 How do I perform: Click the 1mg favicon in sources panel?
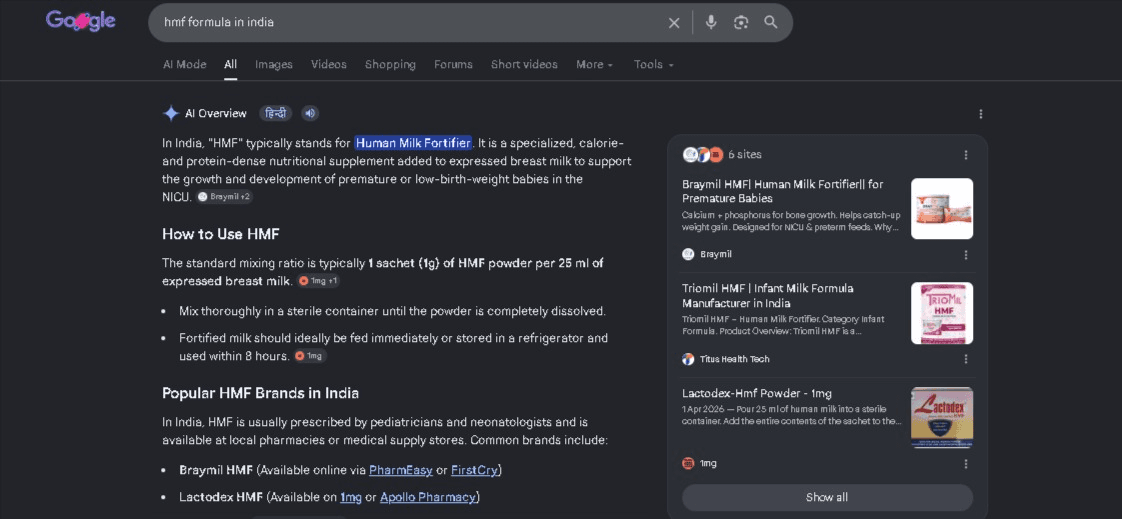point(688,463)
